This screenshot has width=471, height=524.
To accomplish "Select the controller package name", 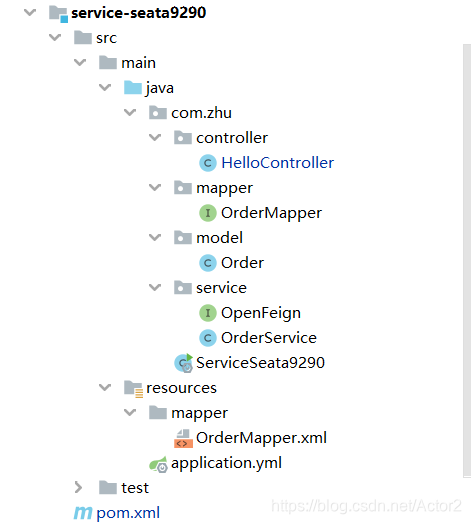I will point(232,138).
